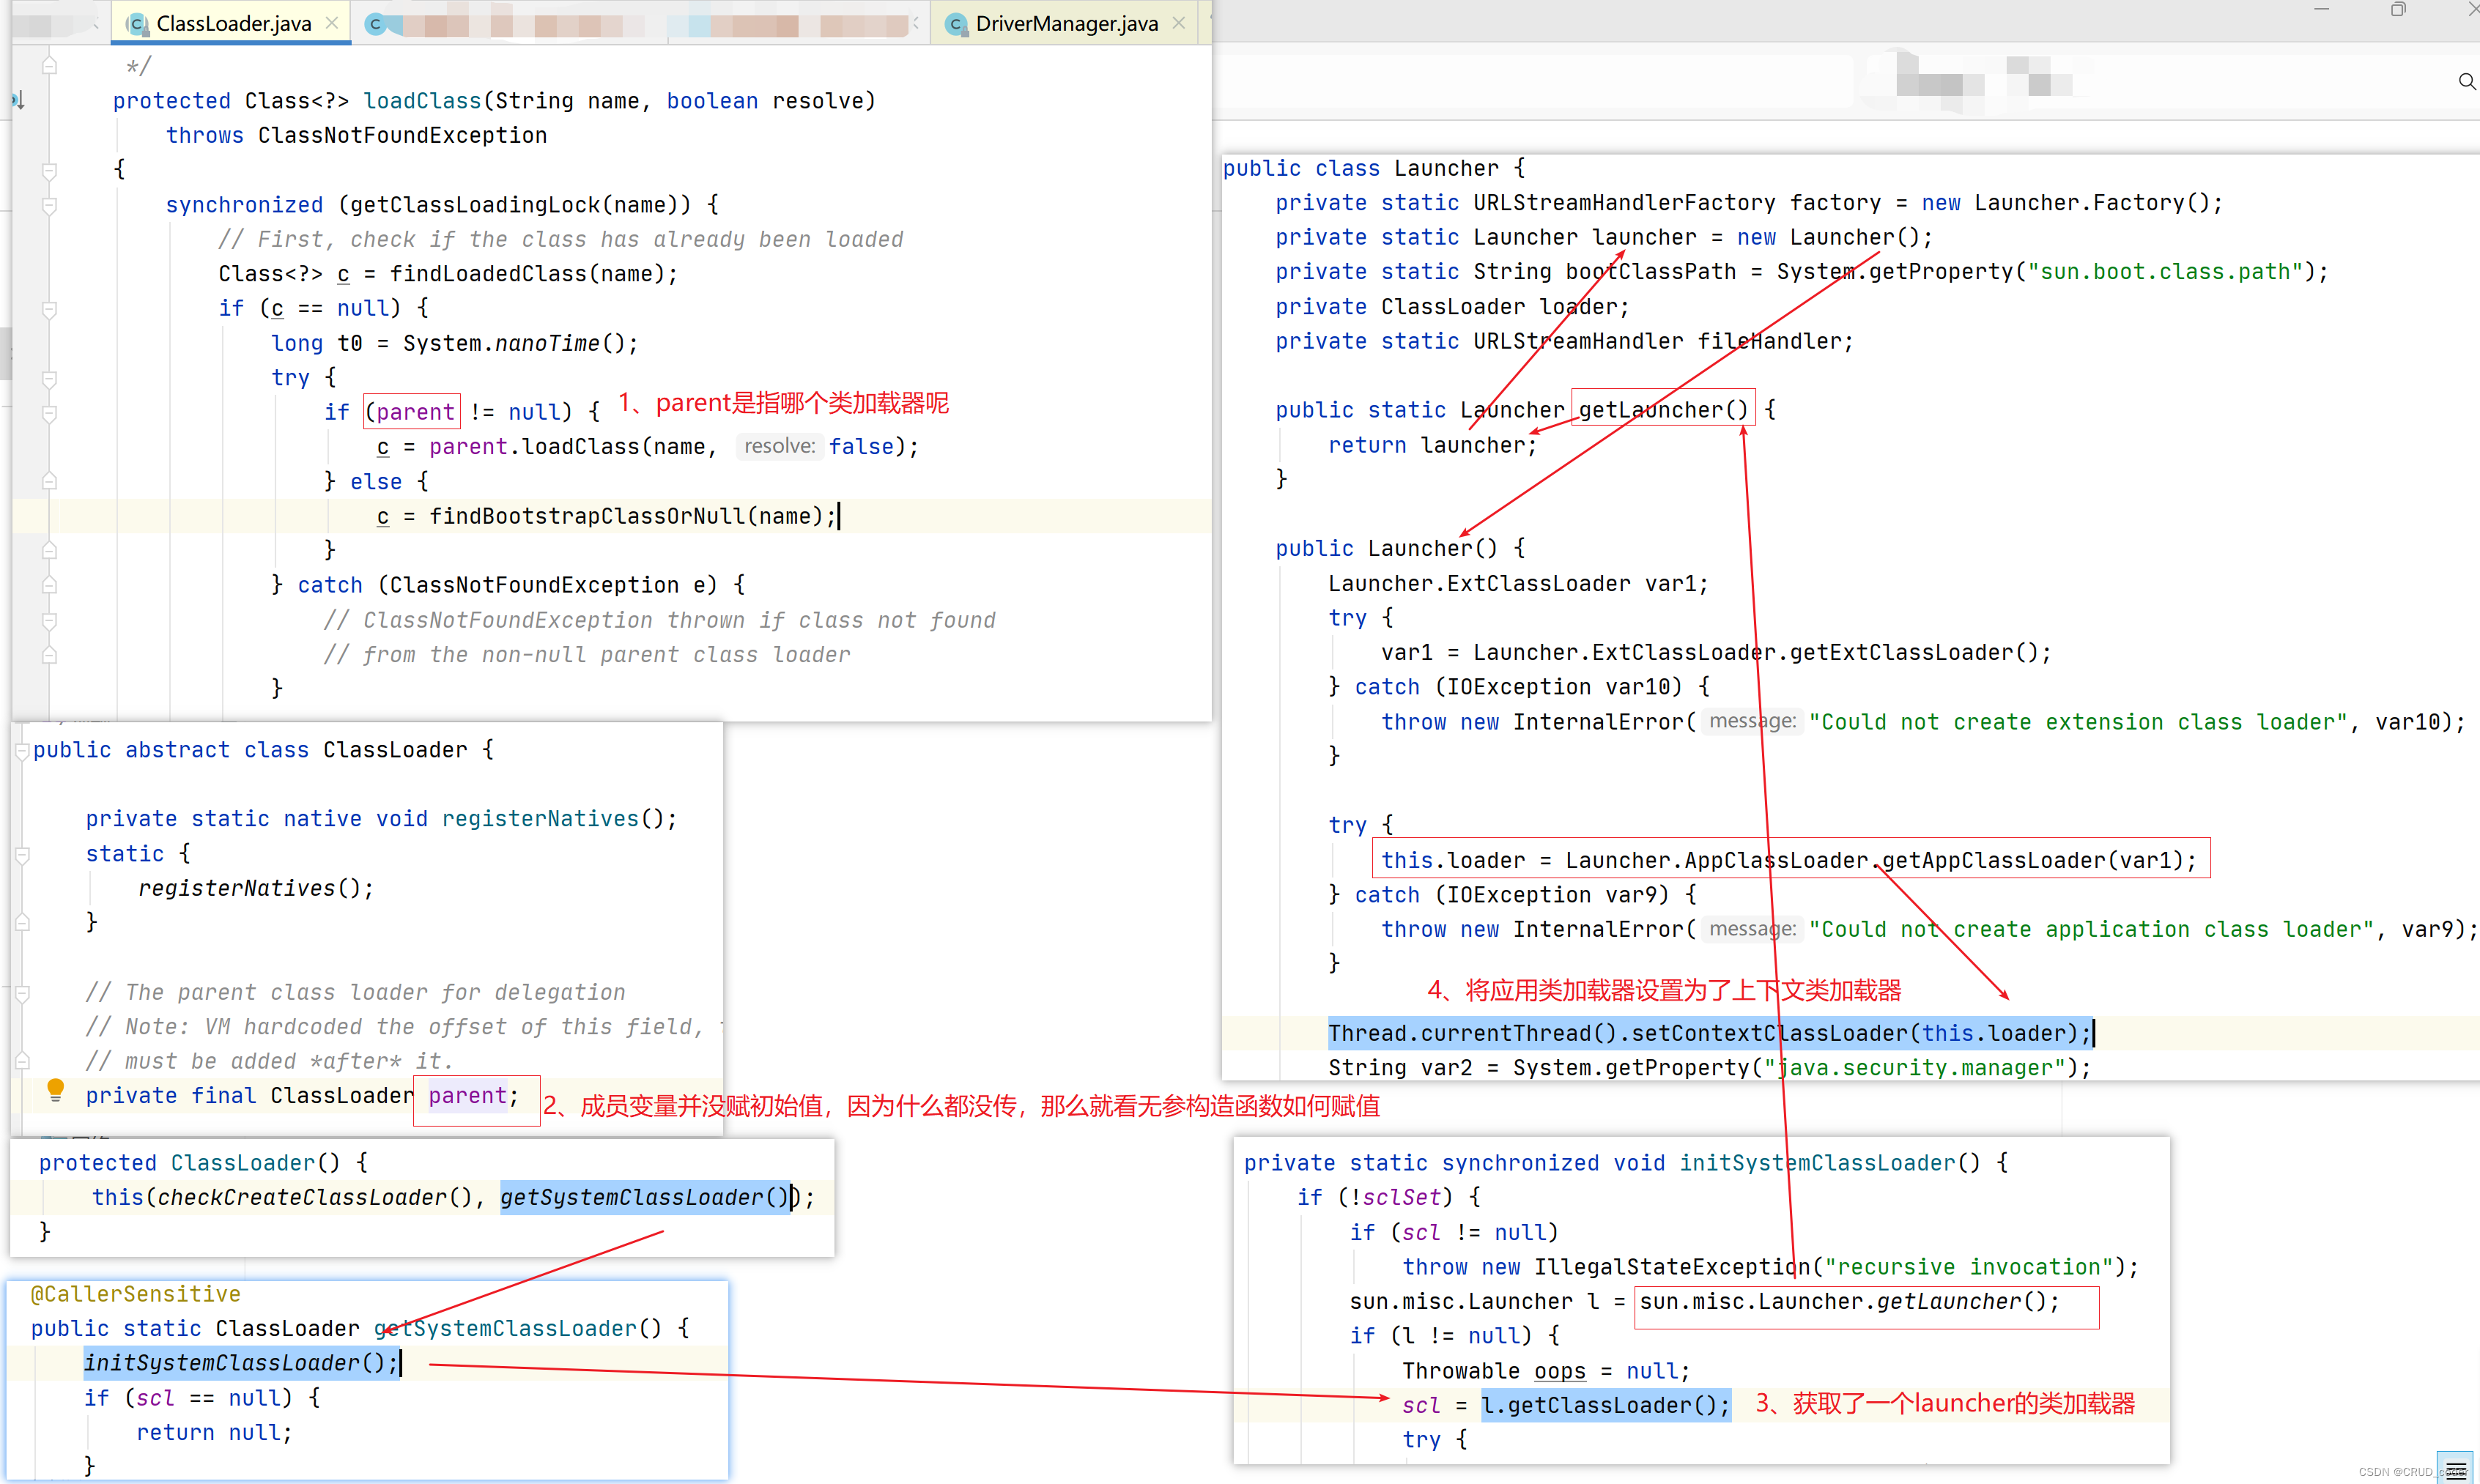
Task: Click the class icon on the blurred tab
Action: click(375, 24)
